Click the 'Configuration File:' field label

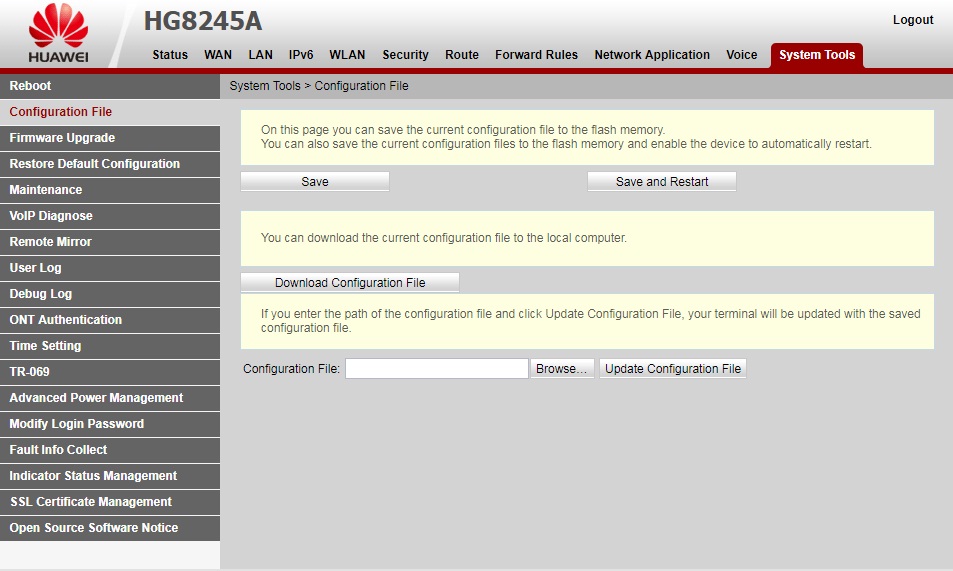(292, 369)
